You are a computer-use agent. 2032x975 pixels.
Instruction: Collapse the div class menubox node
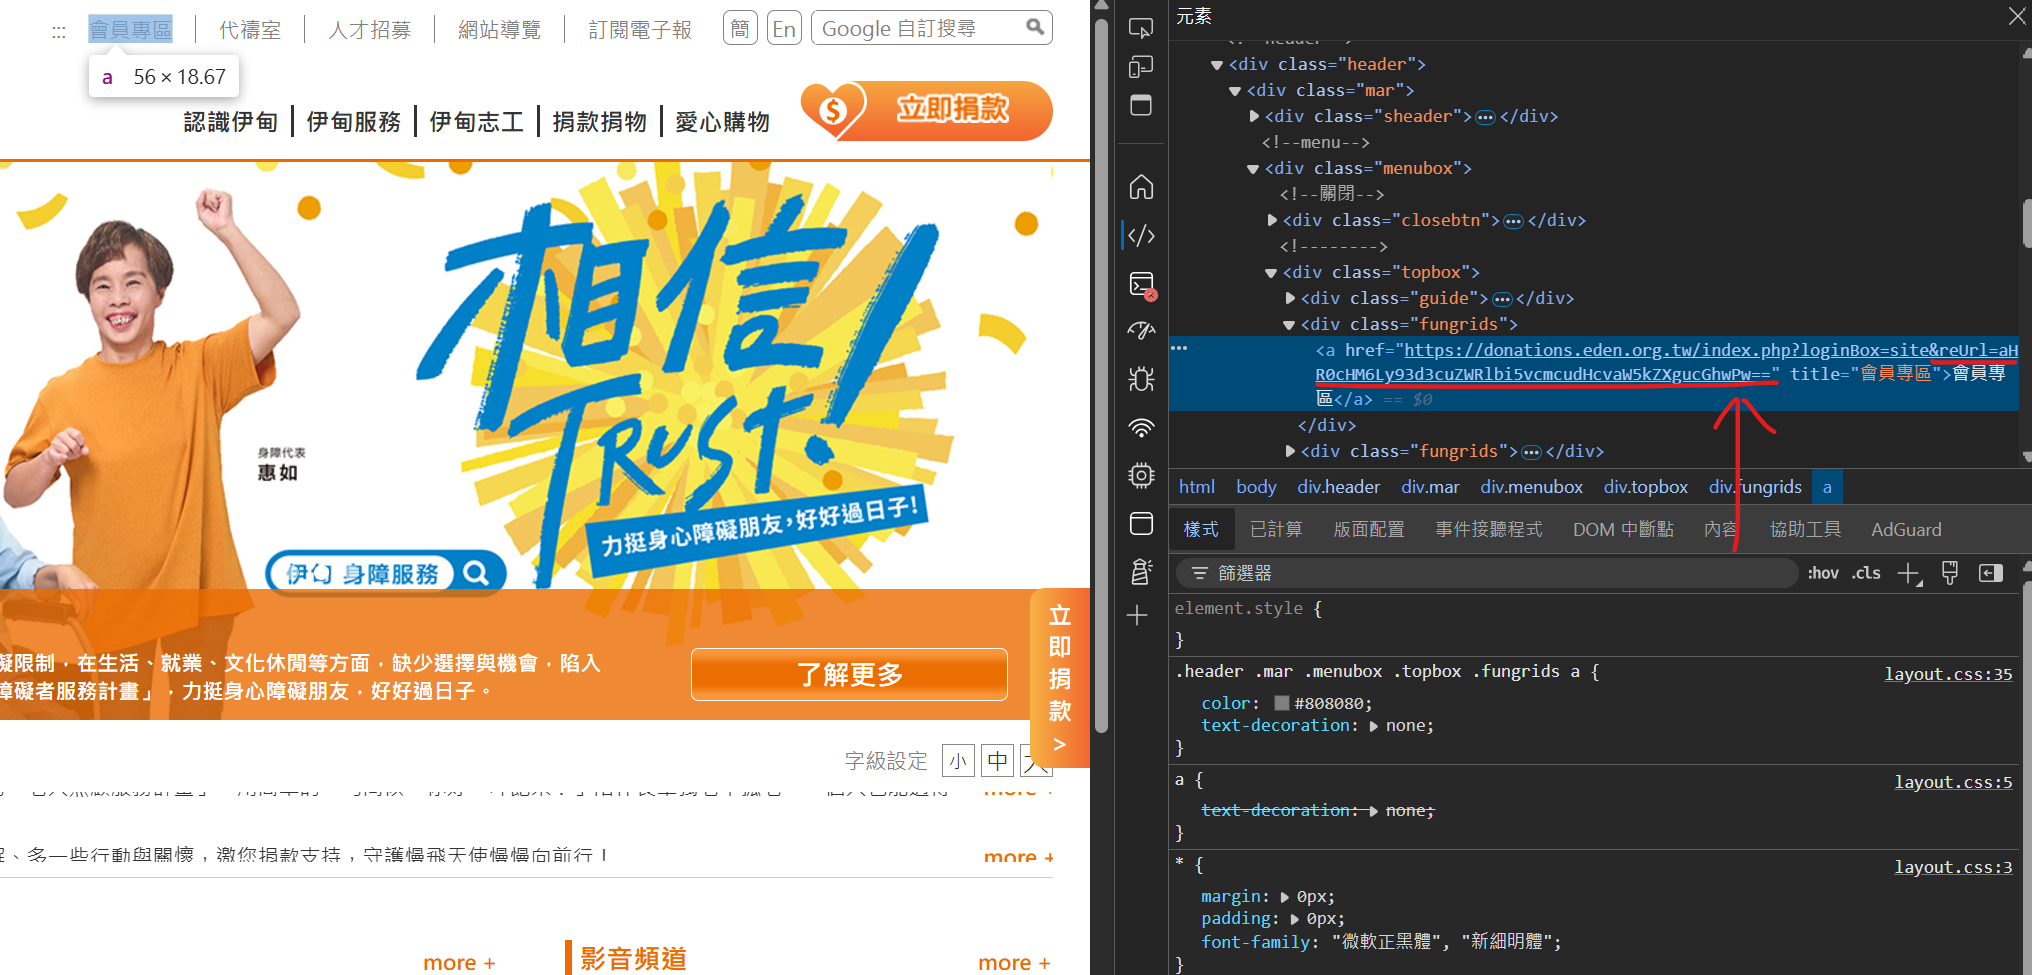click(1253, 169)
